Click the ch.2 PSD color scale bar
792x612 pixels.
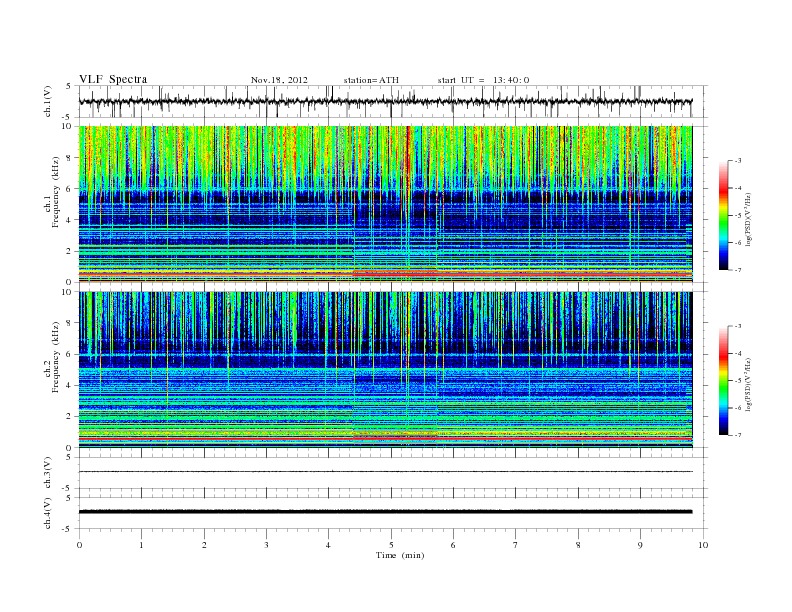[x=723, y=381]
